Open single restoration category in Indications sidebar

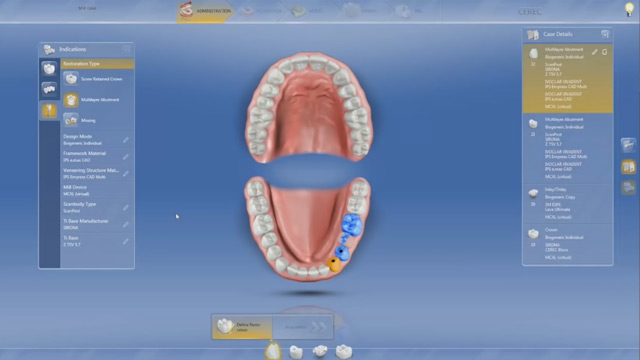49,68
